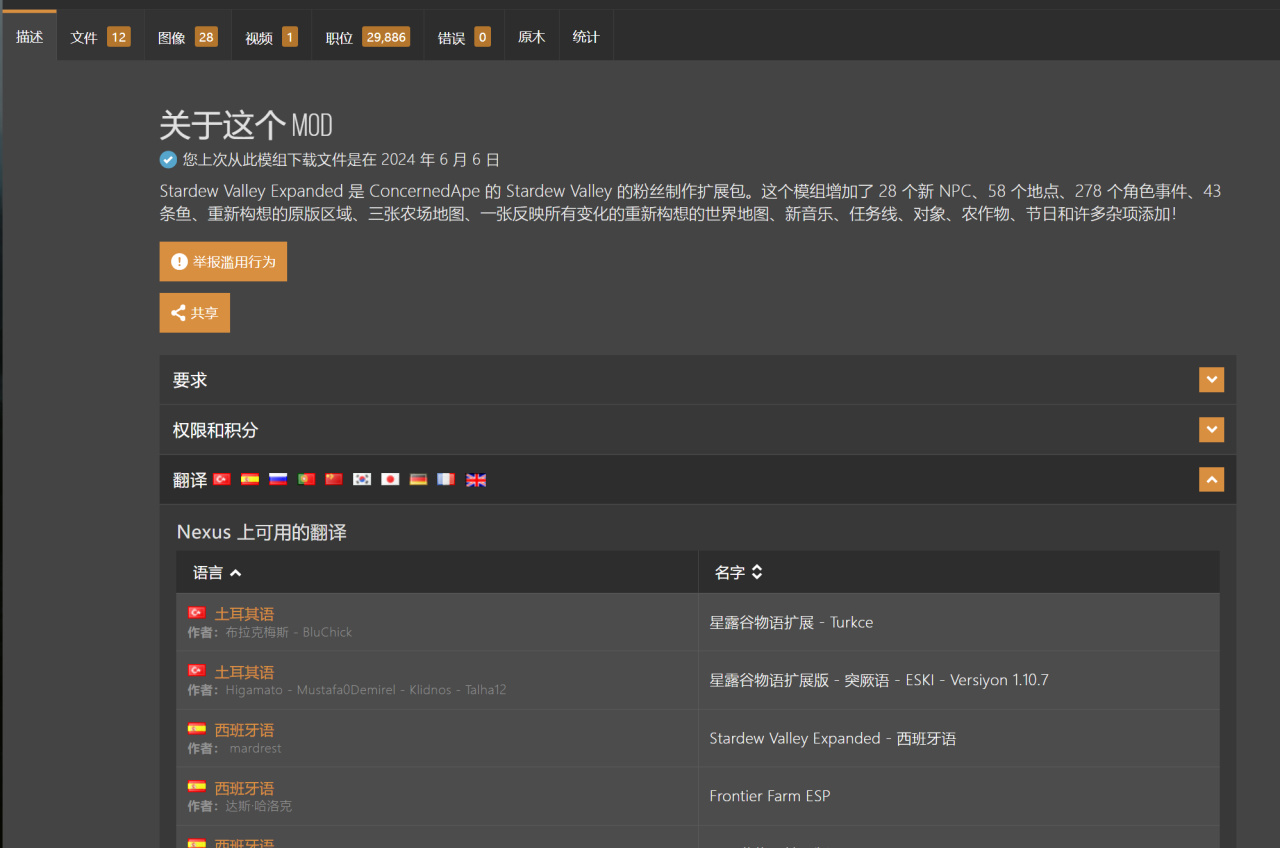1280x848 pixels.
Task: Click the name 星露谷物语扩展 - Turkce
Action: pos(791,622)
